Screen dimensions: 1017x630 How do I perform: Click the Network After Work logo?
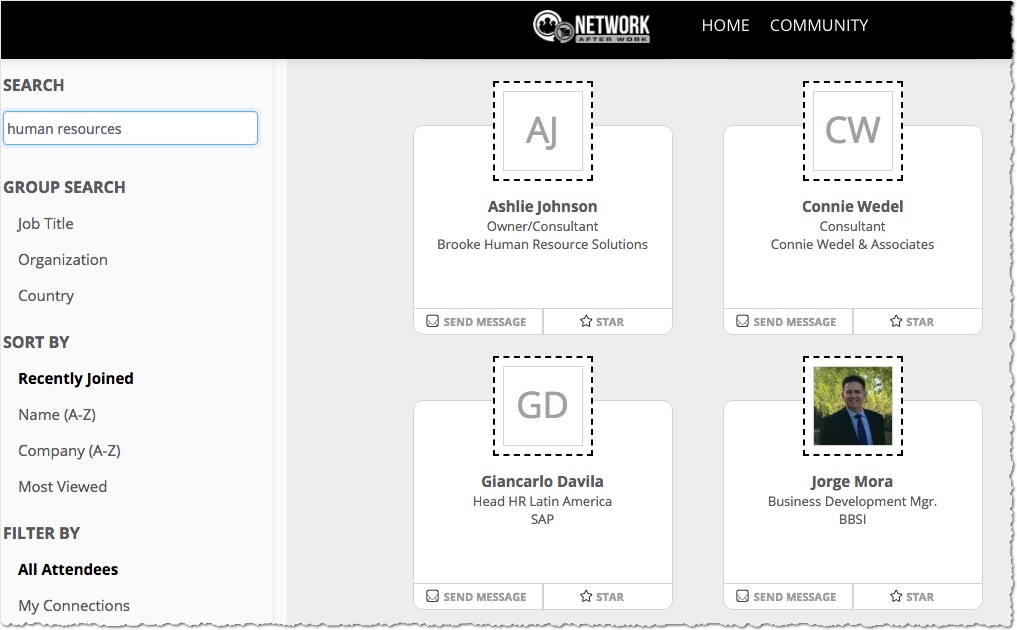(592, 27)
